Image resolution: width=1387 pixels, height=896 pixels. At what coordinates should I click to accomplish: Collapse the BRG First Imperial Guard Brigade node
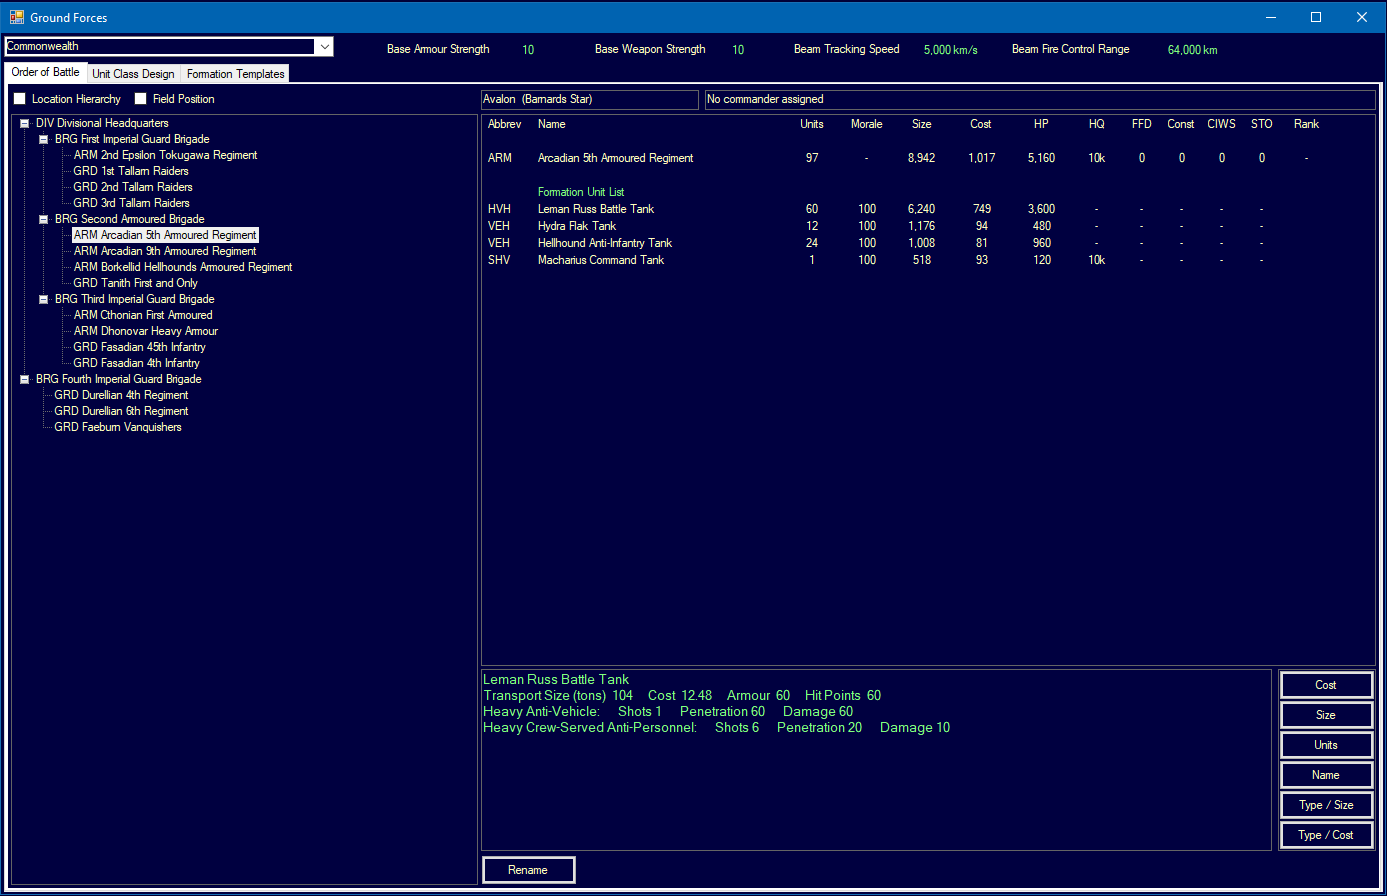[x=44, y=139]
